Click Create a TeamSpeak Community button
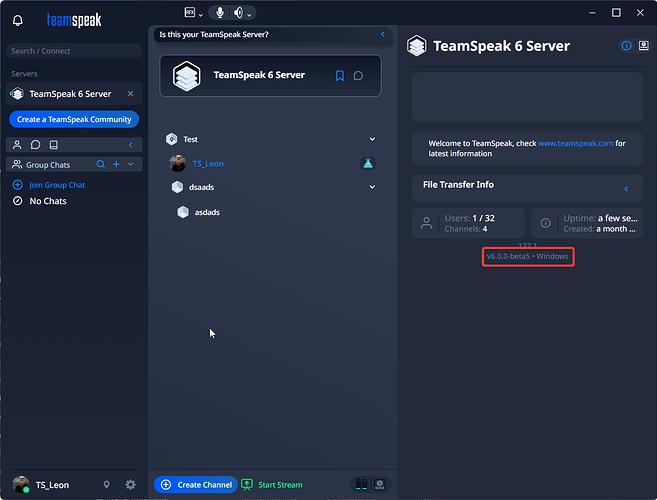The height and width of the screenshot is (500, 657). coord(74,119)
